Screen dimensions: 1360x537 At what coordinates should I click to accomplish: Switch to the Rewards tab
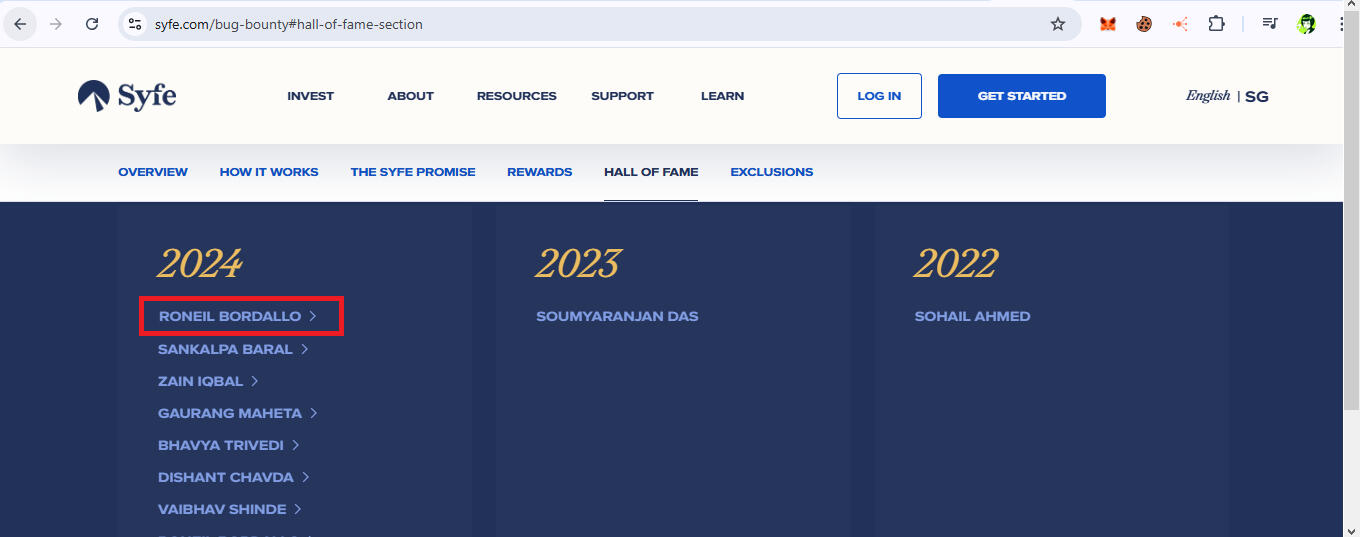pos(539,172)
